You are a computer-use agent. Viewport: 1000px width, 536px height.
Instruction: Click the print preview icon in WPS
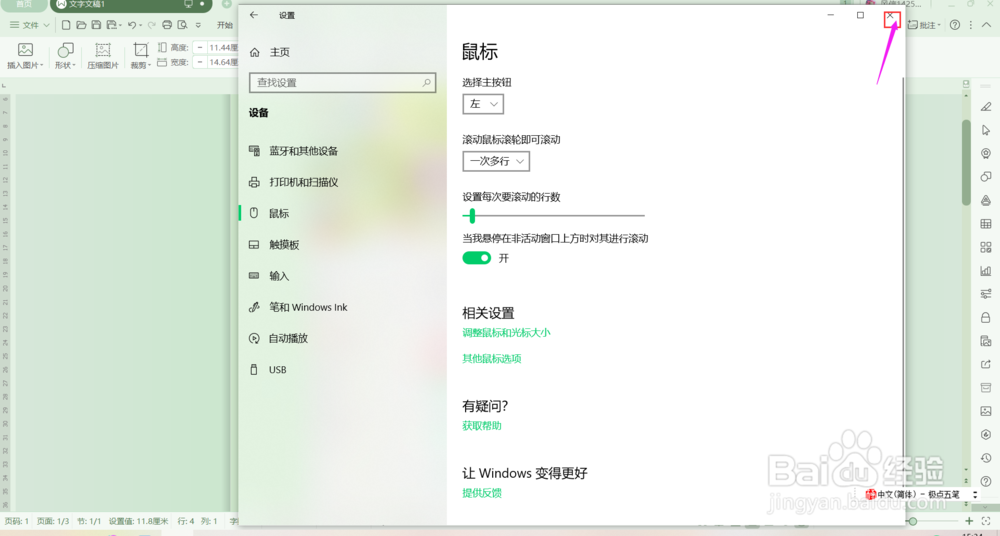pos(182,25)
